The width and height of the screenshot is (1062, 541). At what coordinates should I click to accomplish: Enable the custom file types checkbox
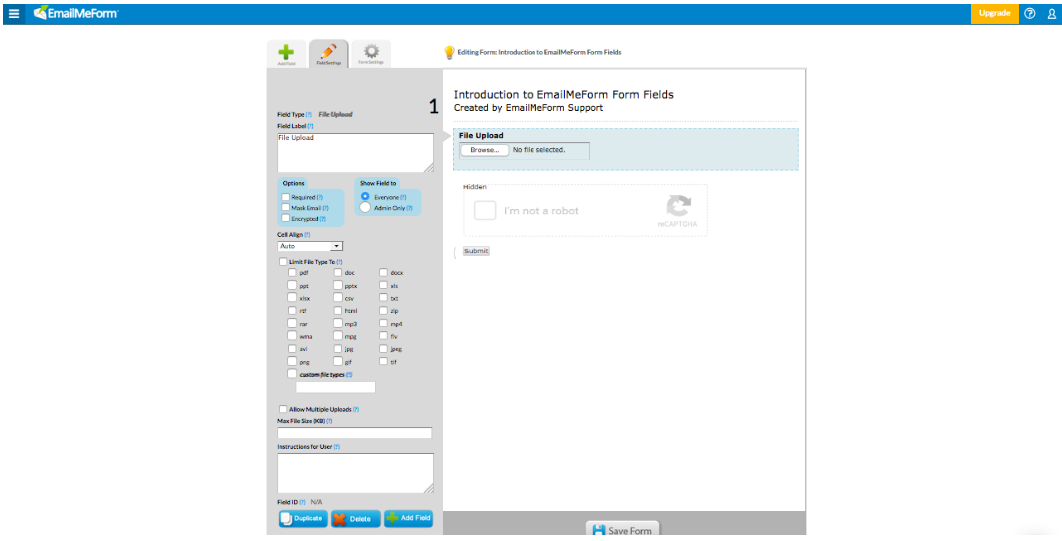292,373
